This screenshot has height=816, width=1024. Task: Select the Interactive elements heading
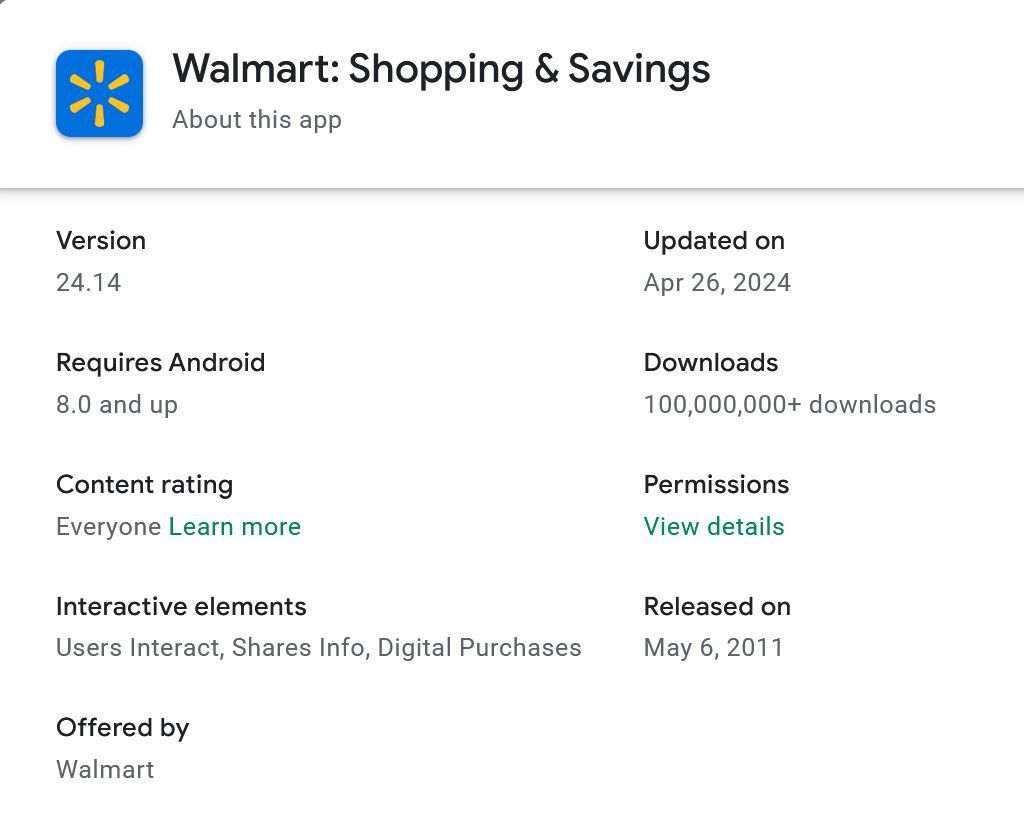pyautogui.click(x=181, y=607)
